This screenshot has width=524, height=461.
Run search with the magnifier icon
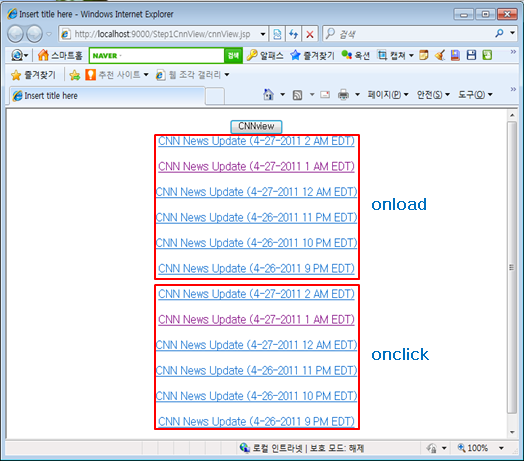click(x=499, y=33)
